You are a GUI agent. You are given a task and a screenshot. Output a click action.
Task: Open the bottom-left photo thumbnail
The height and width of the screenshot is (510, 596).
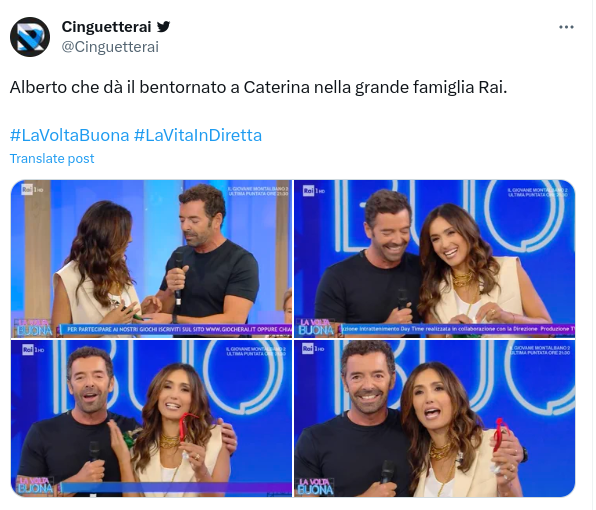[151, 418]
